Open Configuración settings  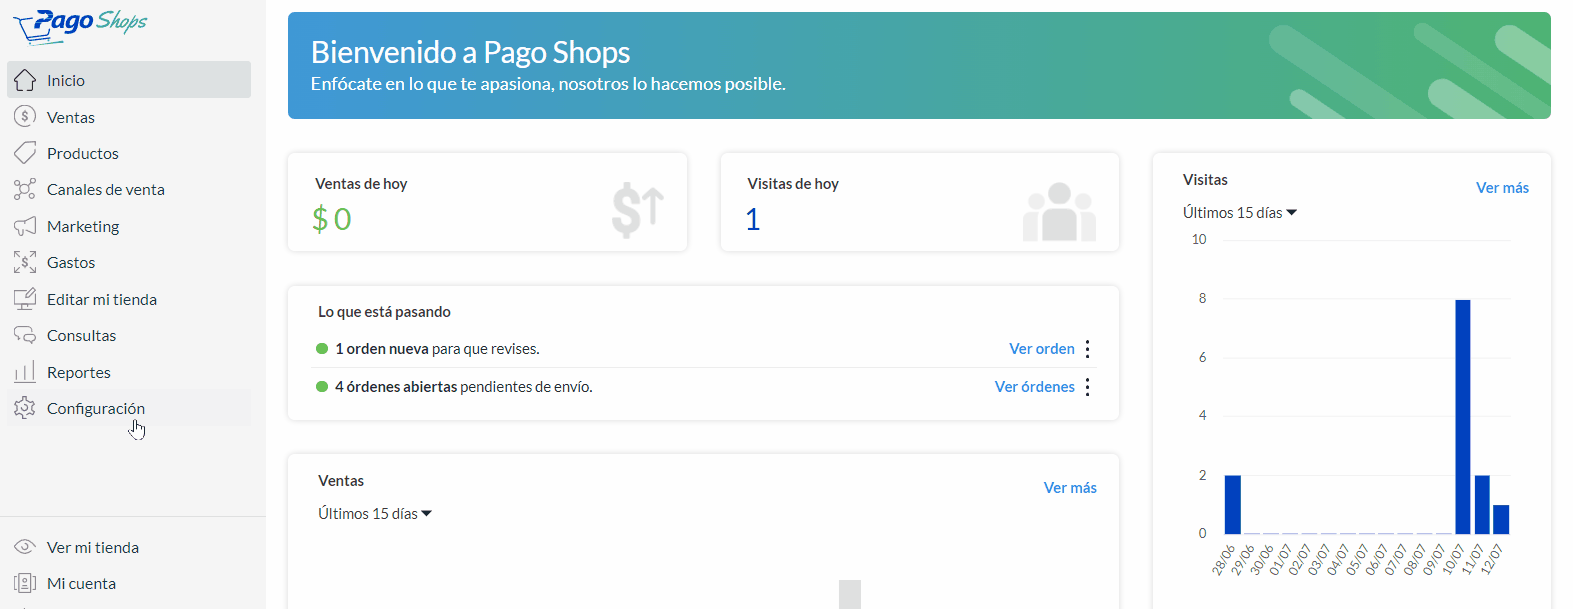pos(129,408)
